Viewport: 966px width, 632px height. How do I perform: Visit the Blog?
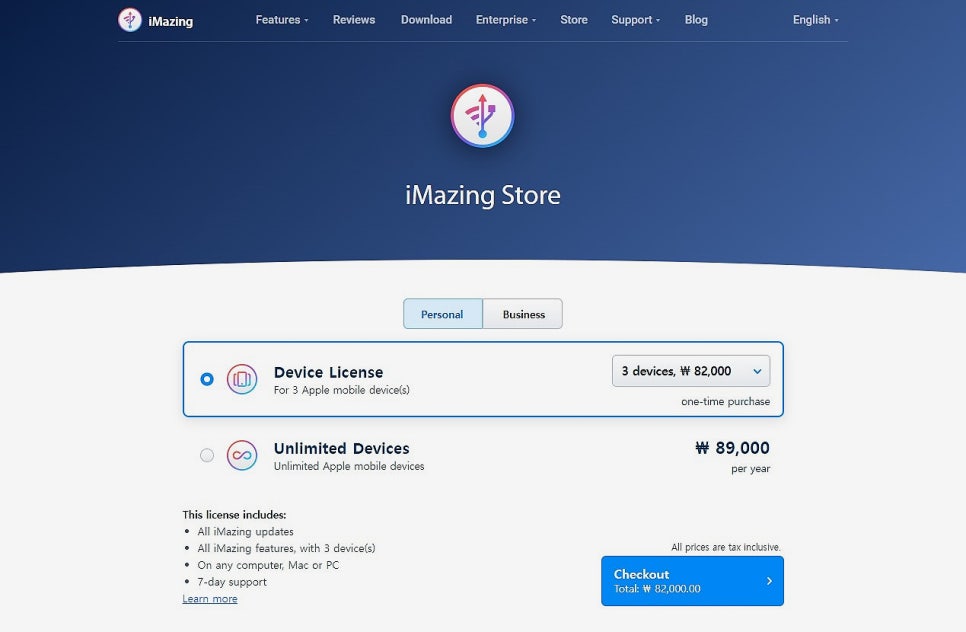[x=696, y=20]
